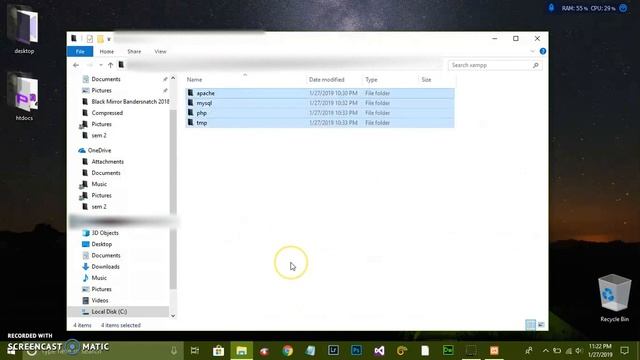Click the taskbar microphone icon
This screenshot has width=640, height=360.
[174, 350]
